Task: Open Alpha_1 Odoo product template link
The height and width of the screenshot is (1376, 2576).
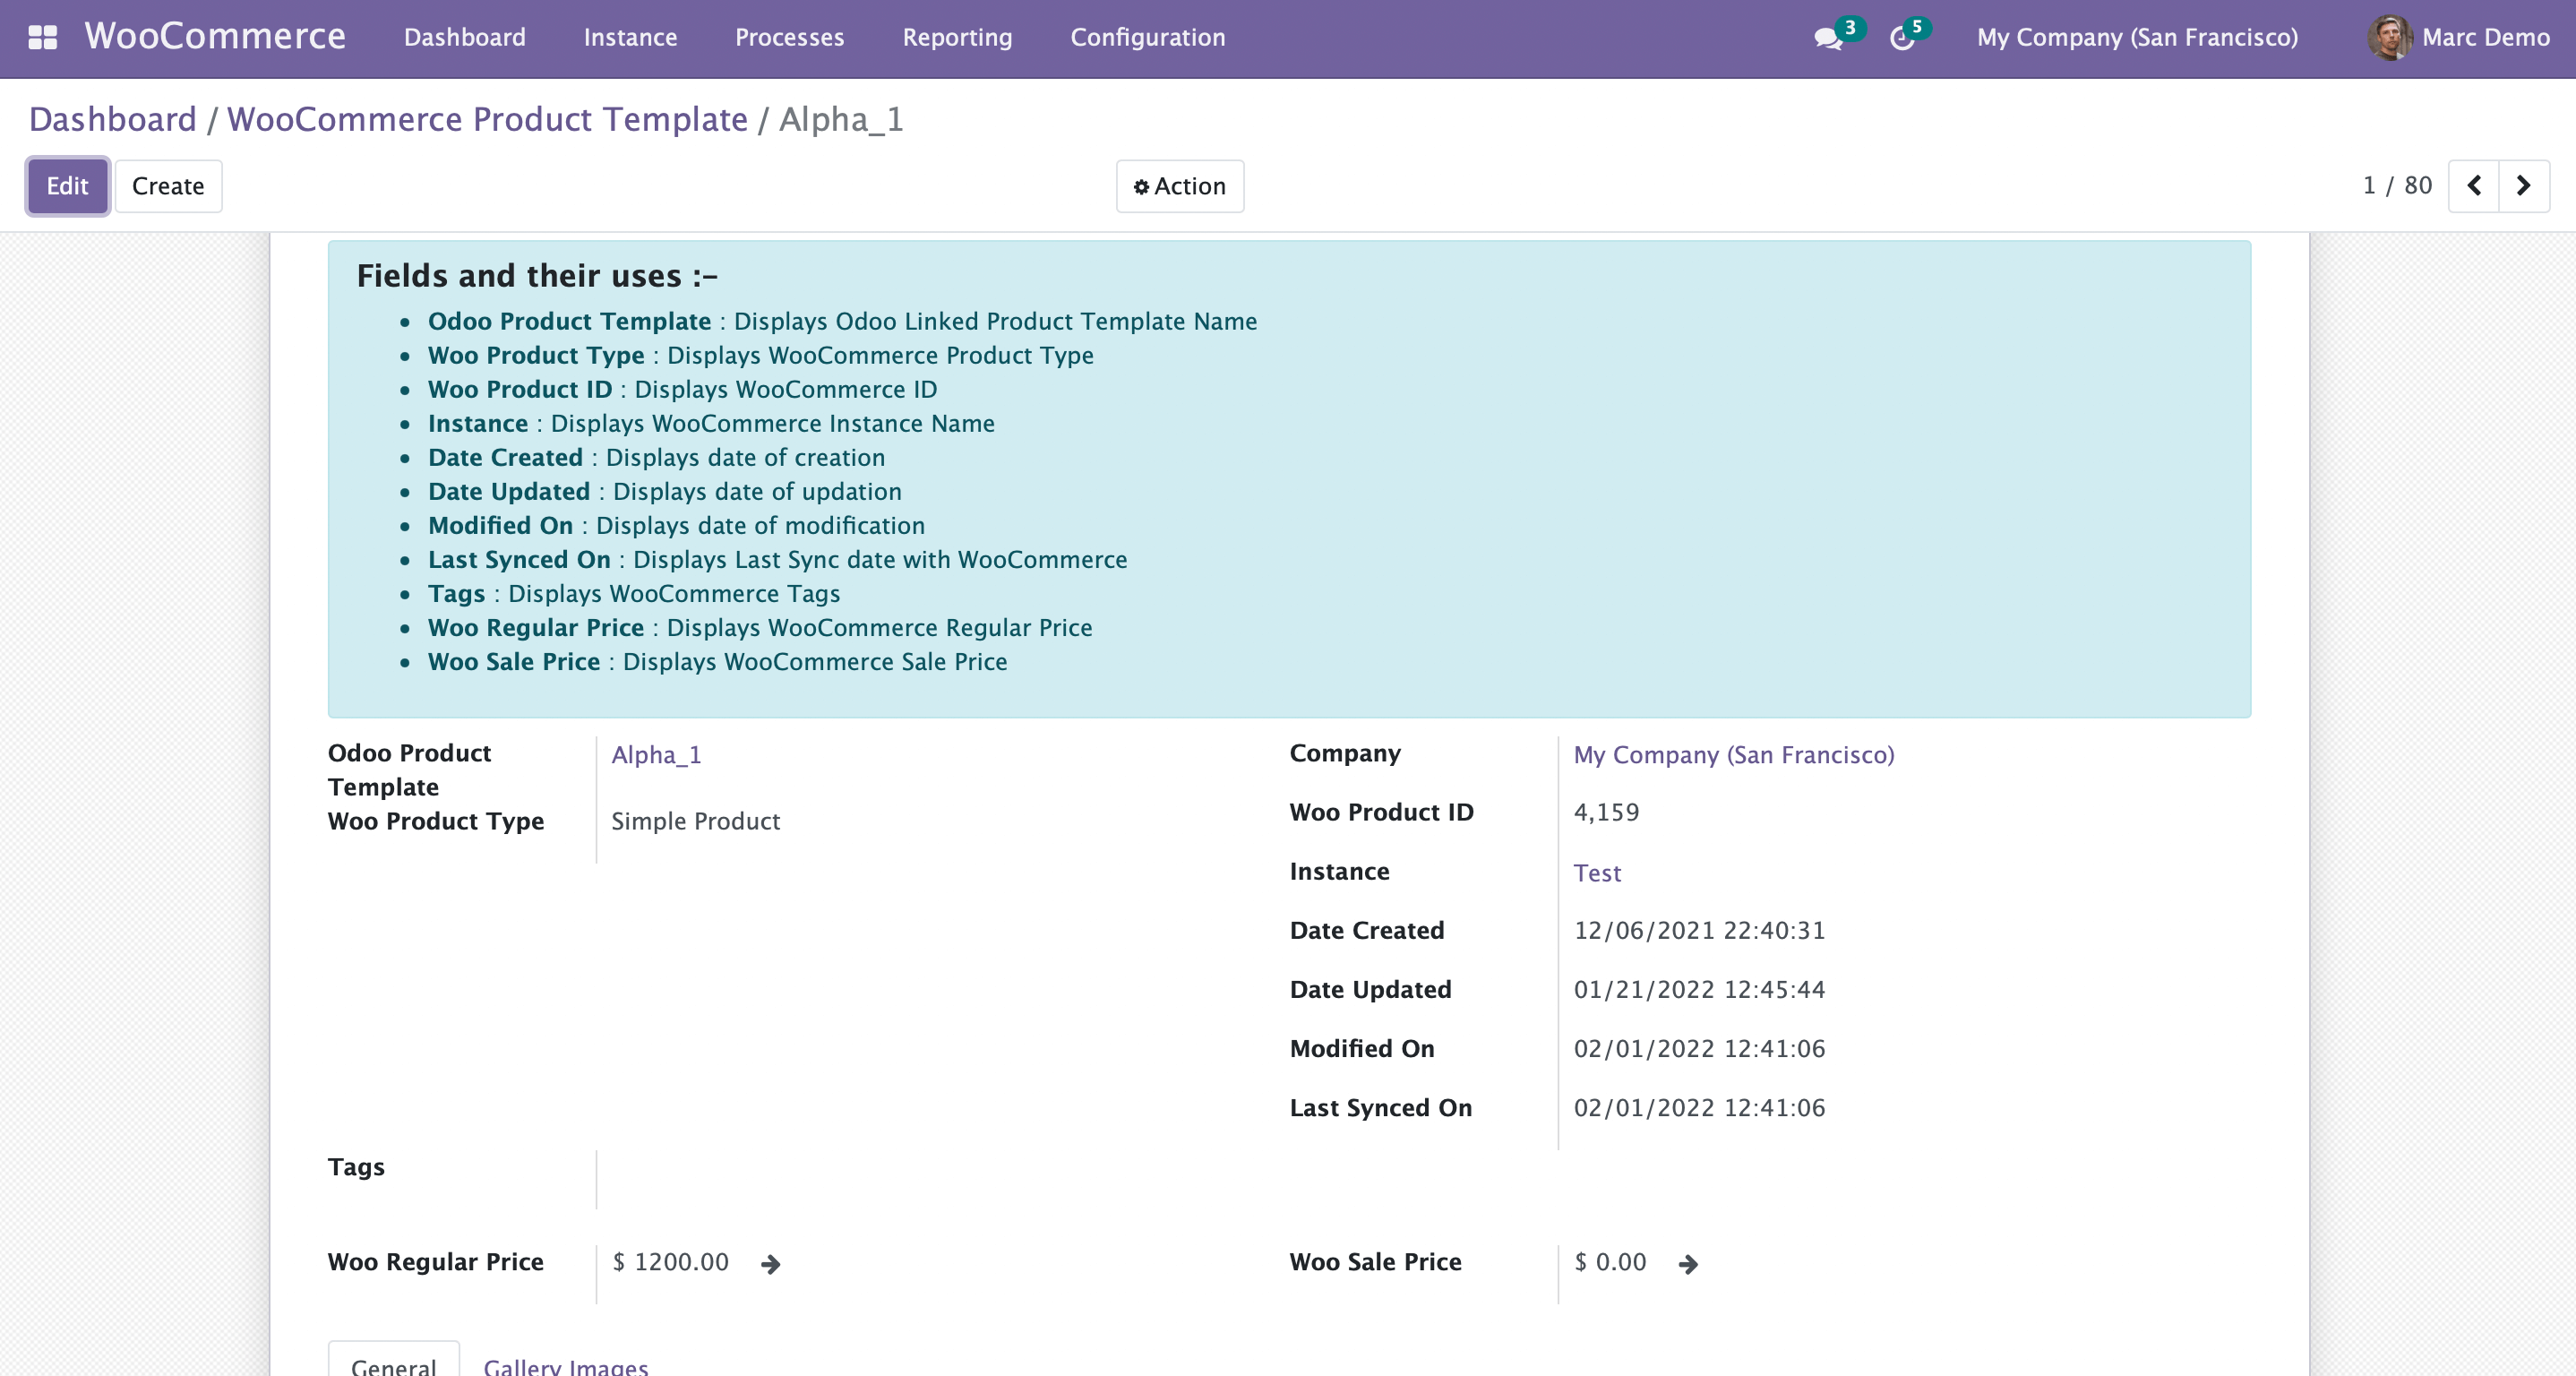Action: [656, 755]
